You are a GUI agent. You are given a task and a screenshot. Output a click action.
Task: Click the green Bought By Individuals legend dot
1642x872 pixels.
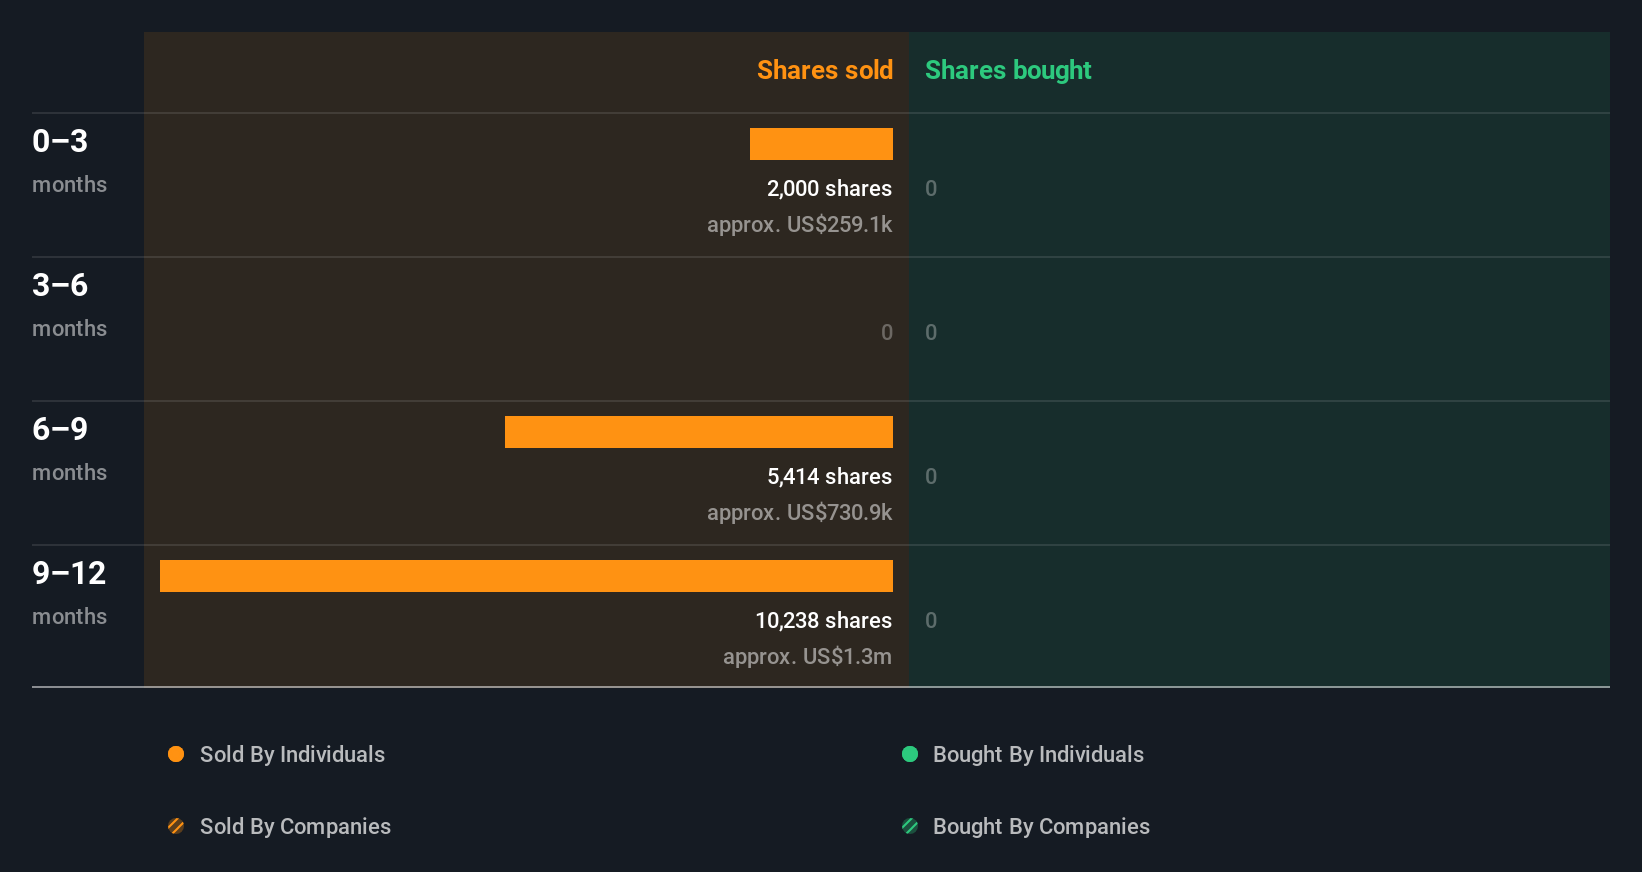[x=910, y=754]
